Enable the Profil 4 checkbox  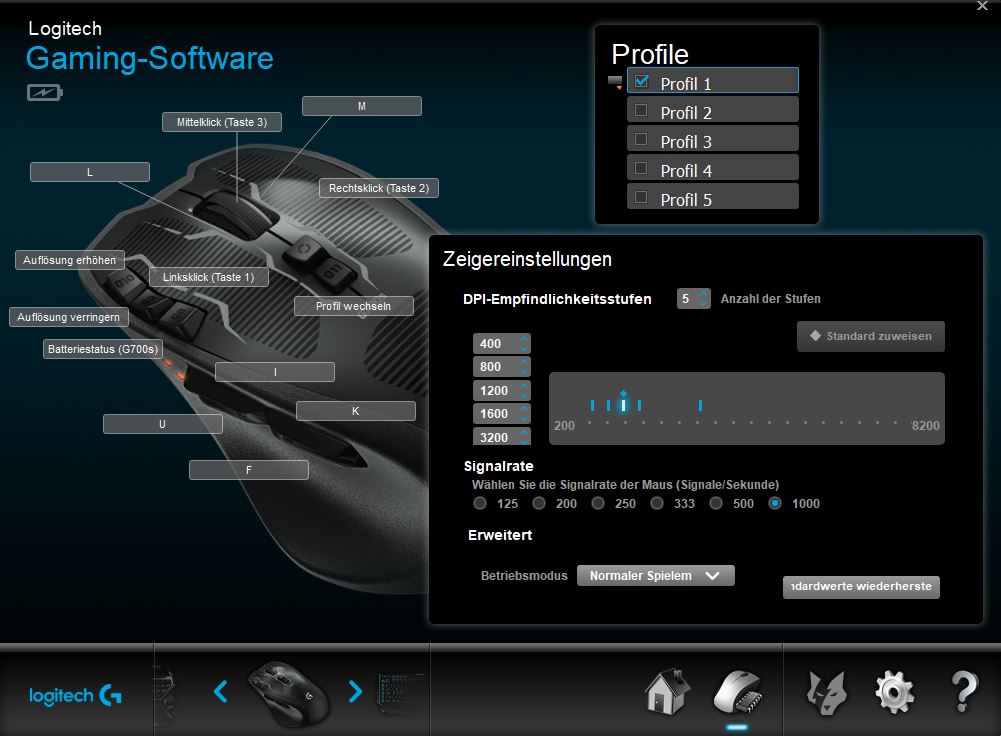641,169
